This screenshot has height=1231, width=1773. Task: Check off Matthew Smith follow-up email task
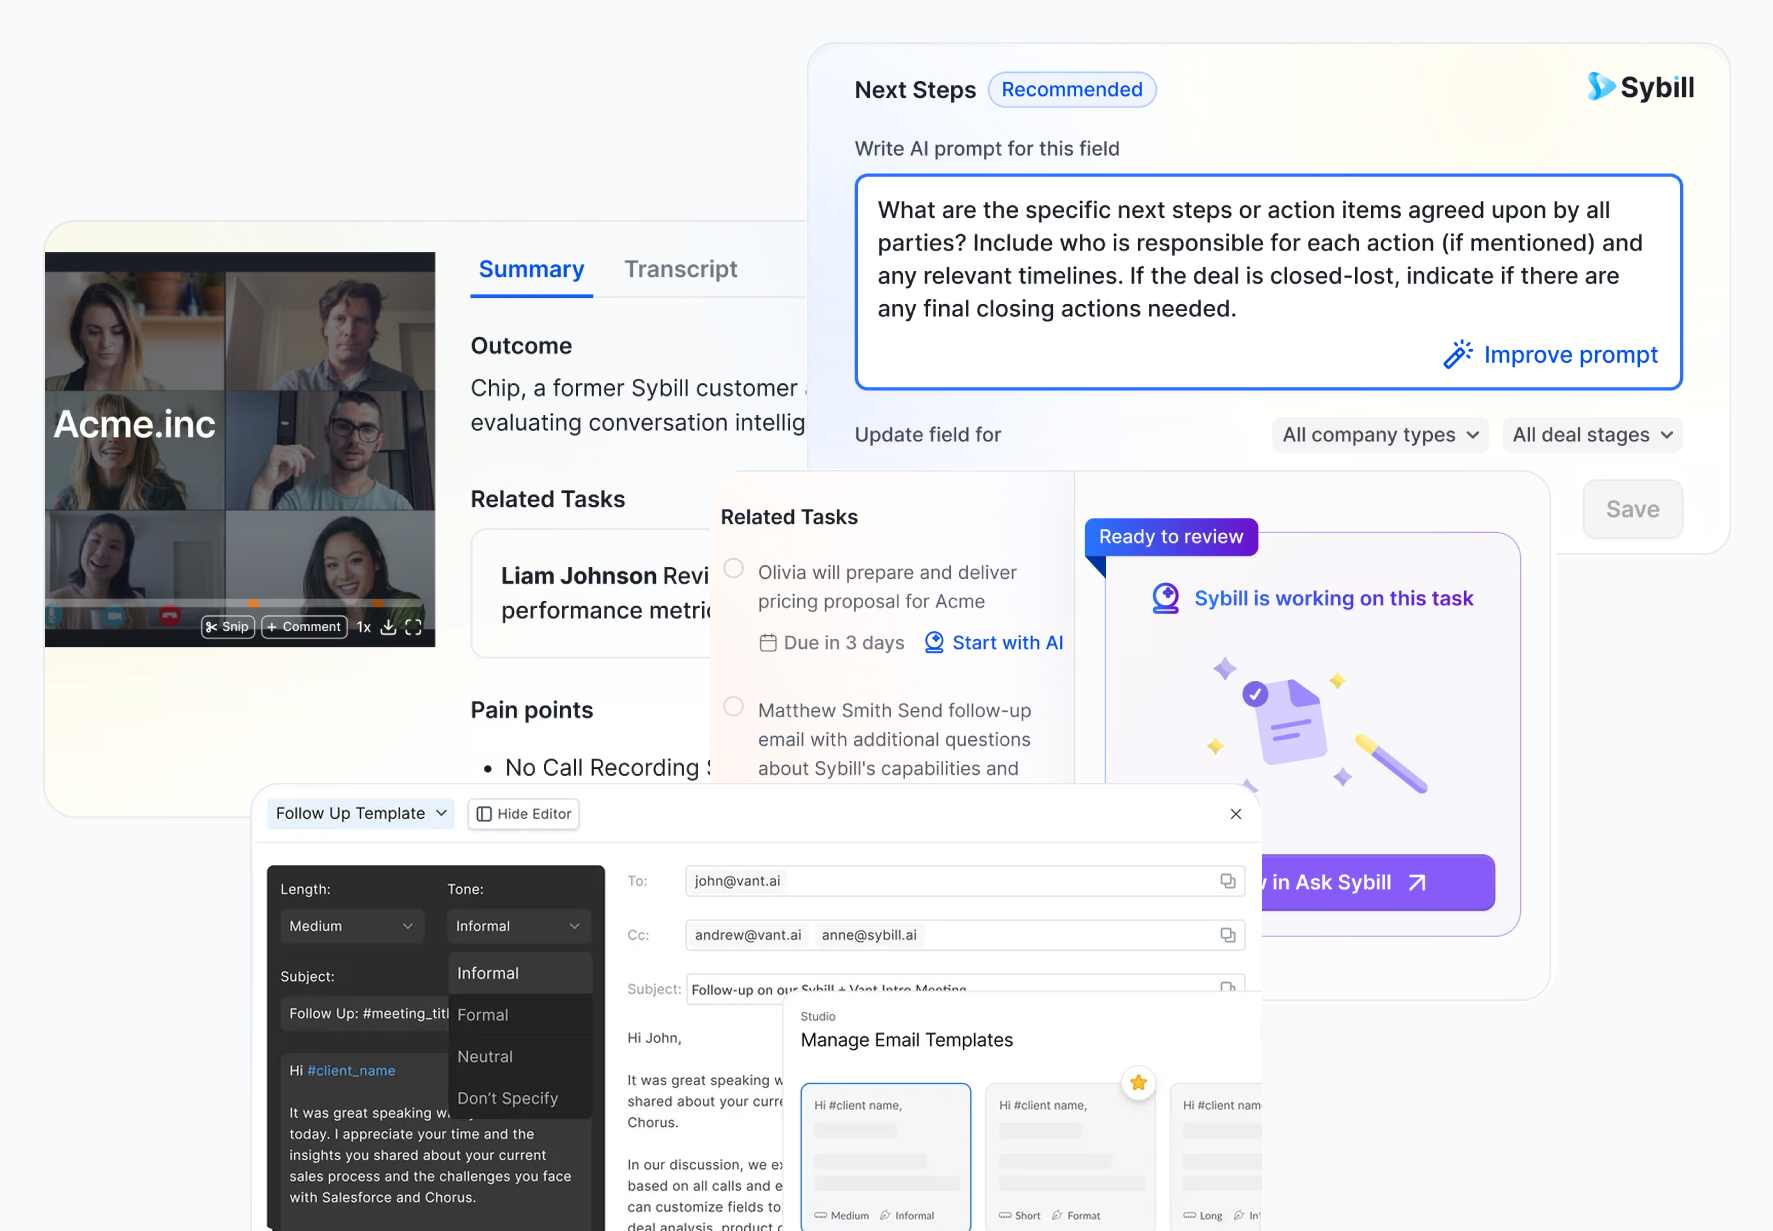(734, 707)
